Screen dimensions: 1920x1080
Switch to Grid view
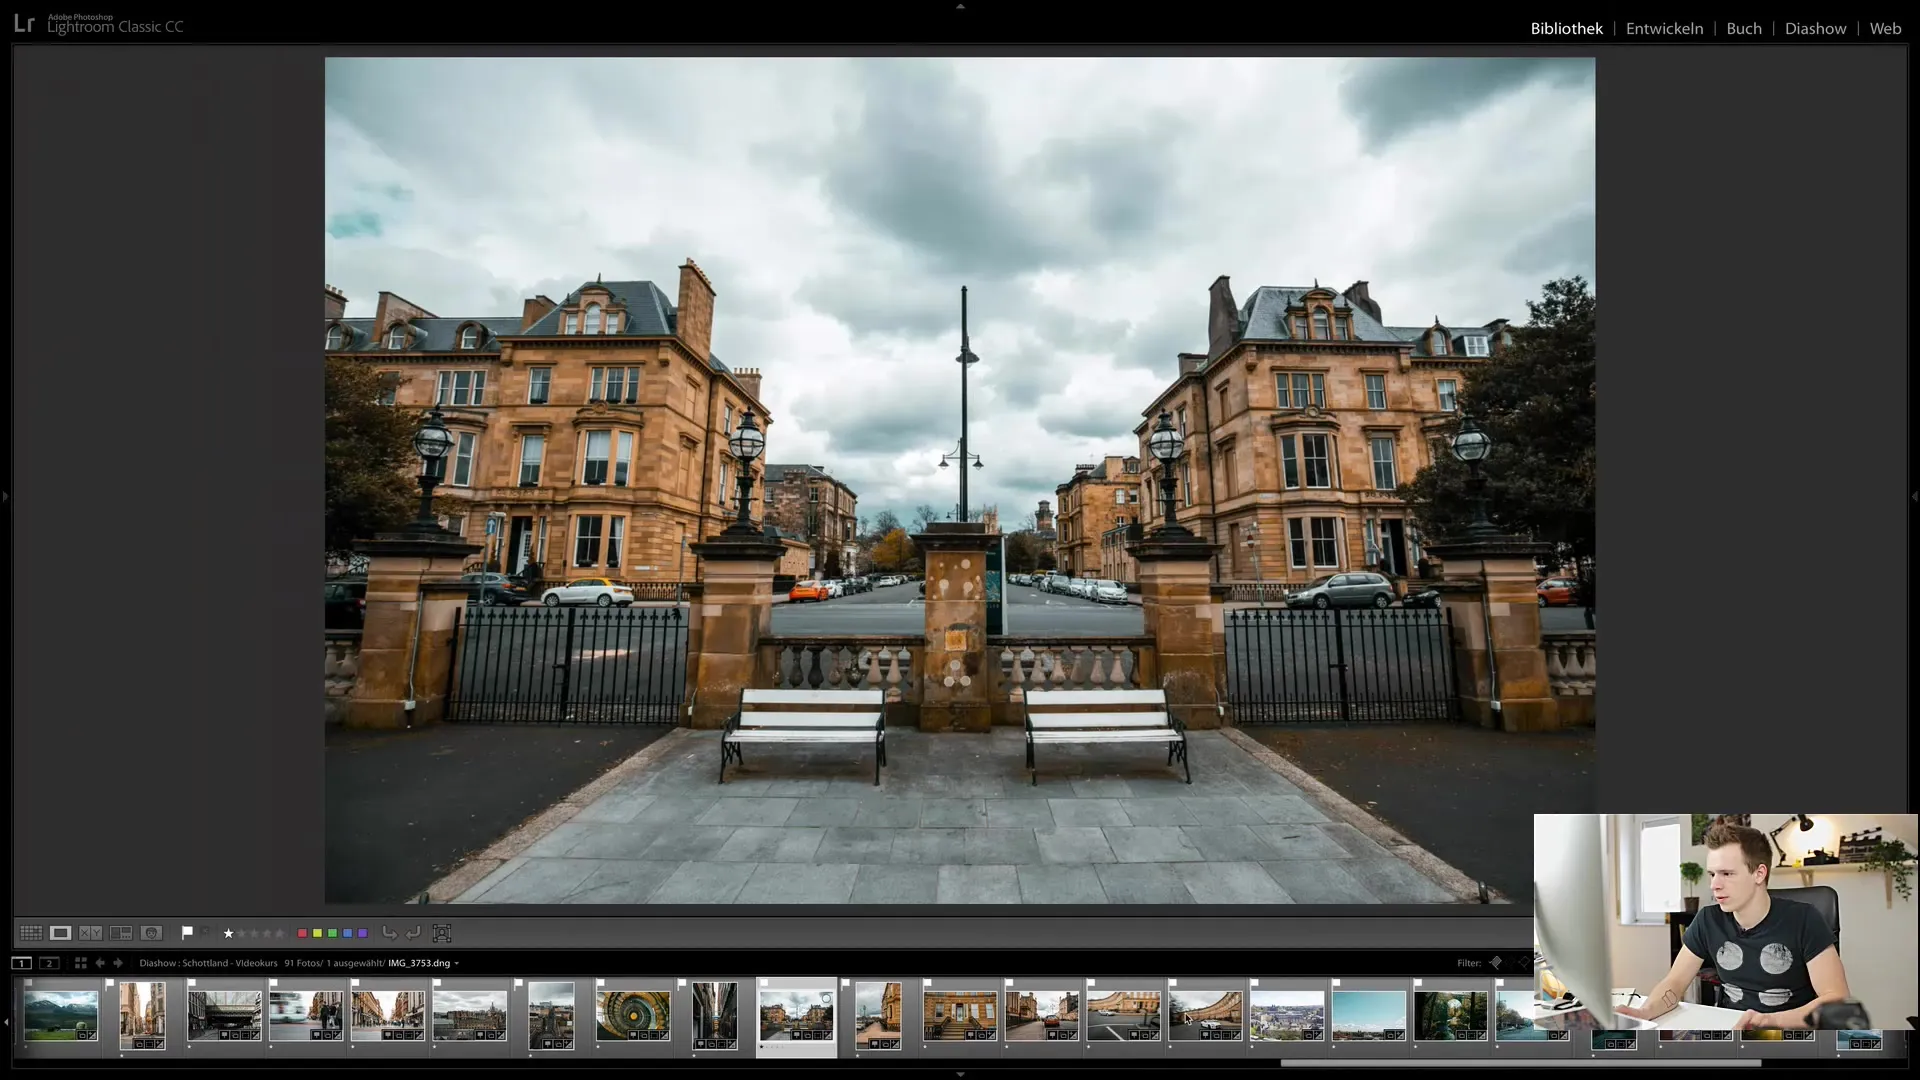pos(31,933)
